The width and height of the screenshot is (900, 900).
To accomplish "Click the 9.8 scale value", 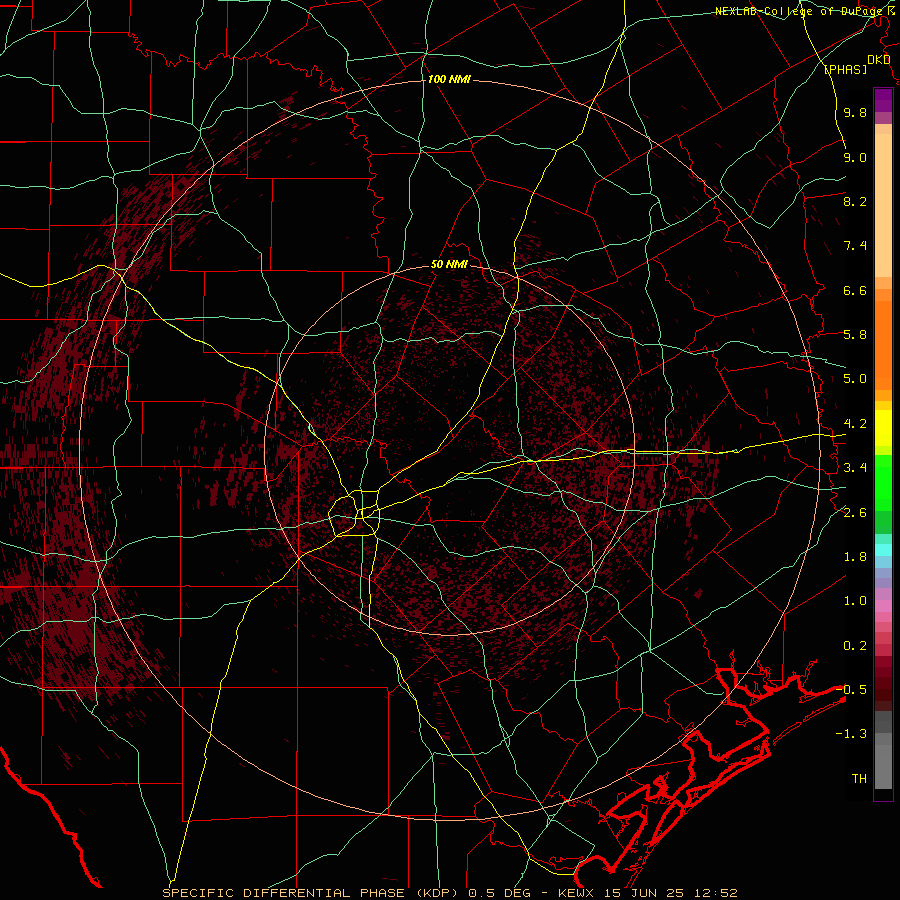I will [855, 113].
